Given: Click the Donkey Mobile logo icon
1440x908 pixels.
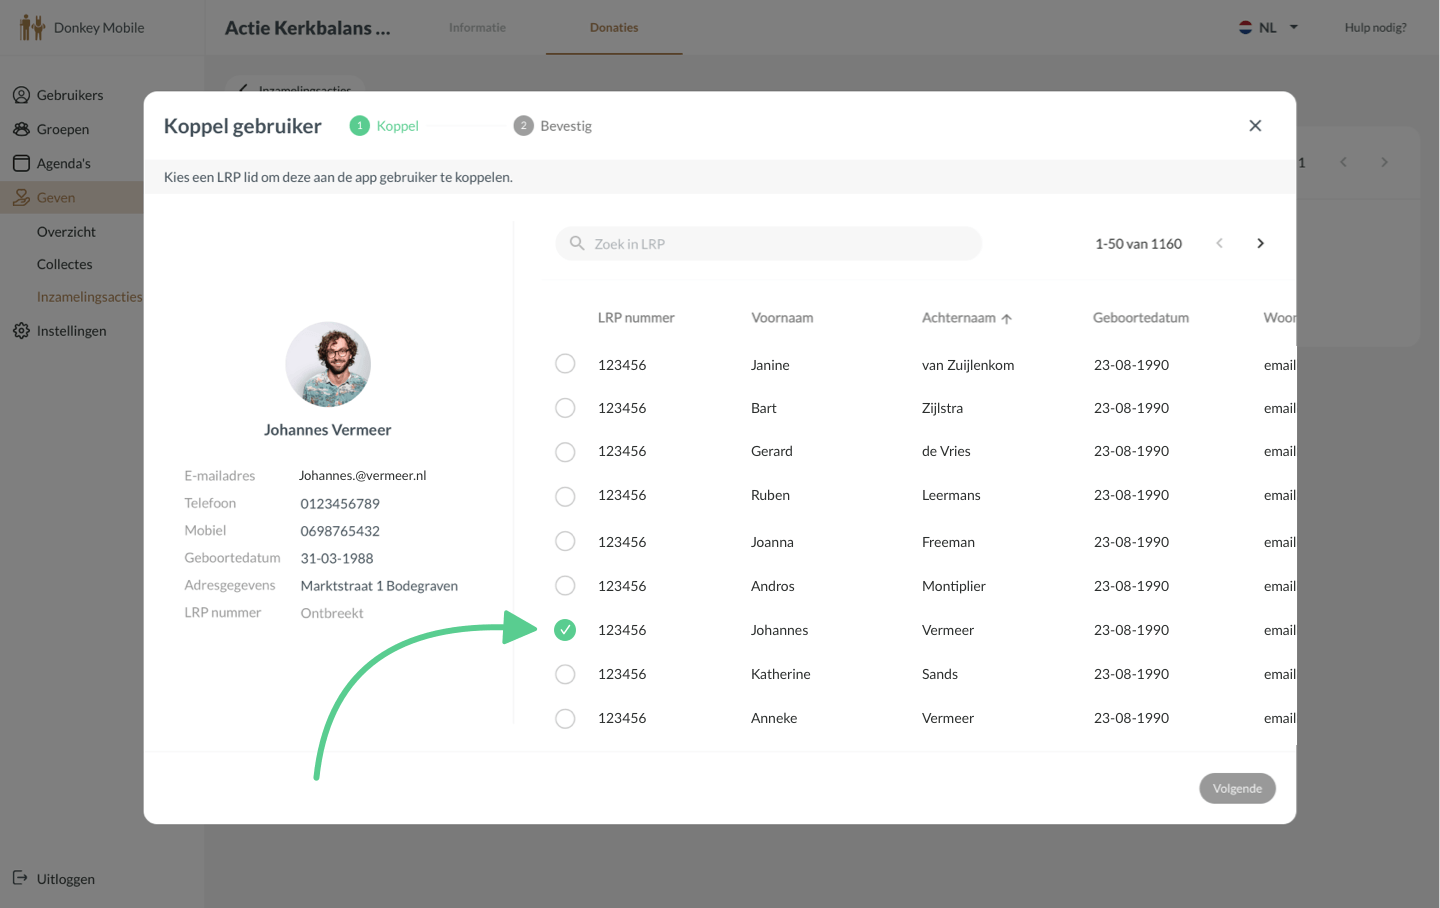Looking at the screenshot, I should coord(32,27).
